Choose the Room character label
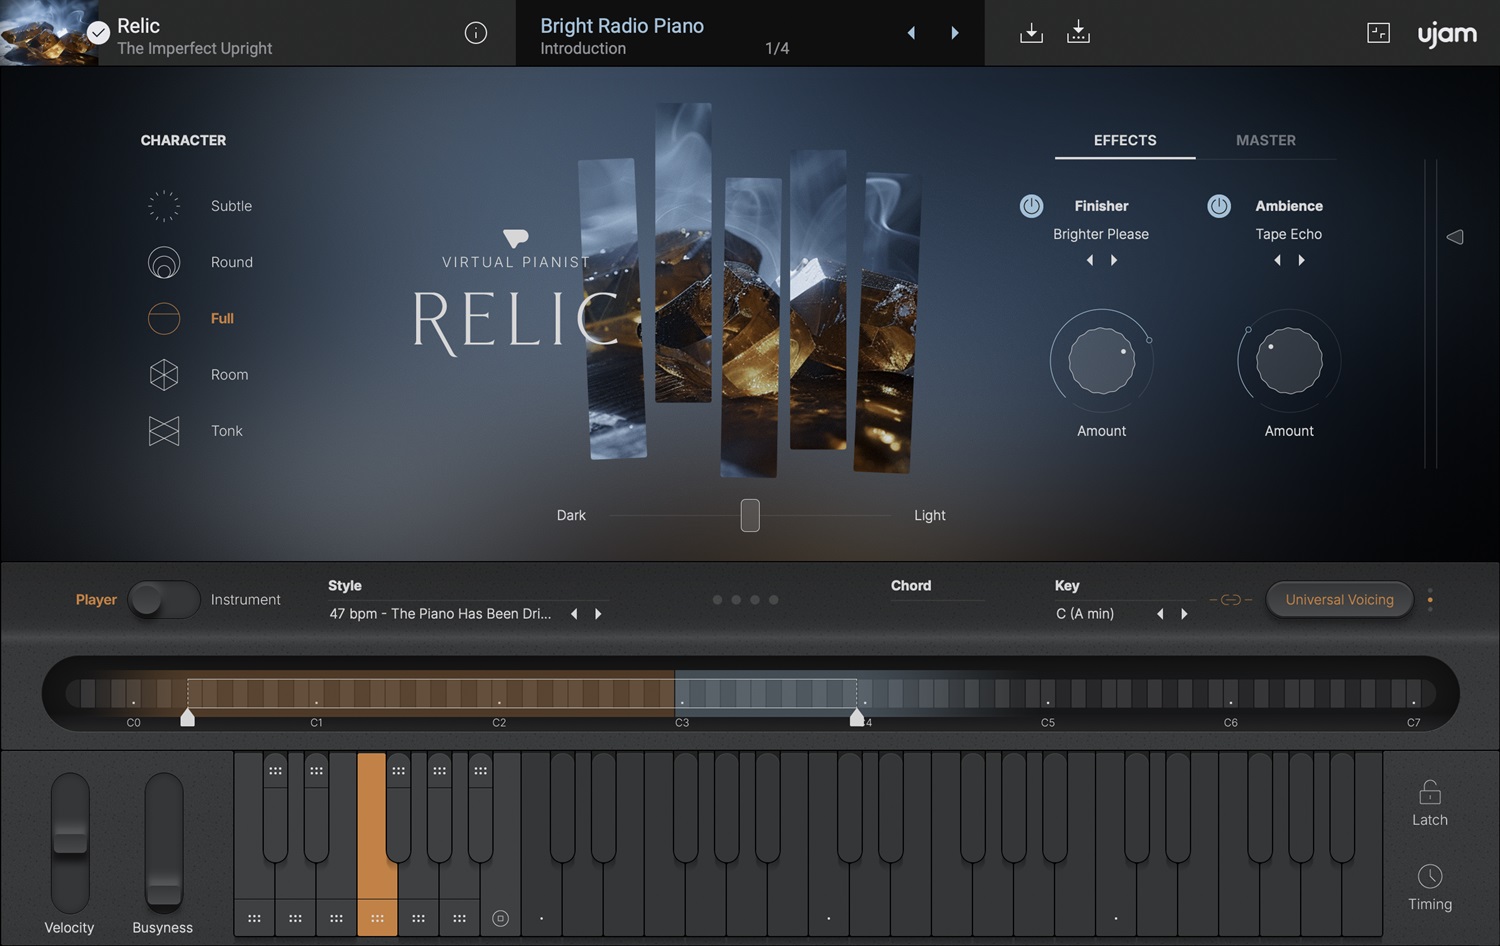The height and width of the screenshot is (946, 1500). (x=229, y=375)
